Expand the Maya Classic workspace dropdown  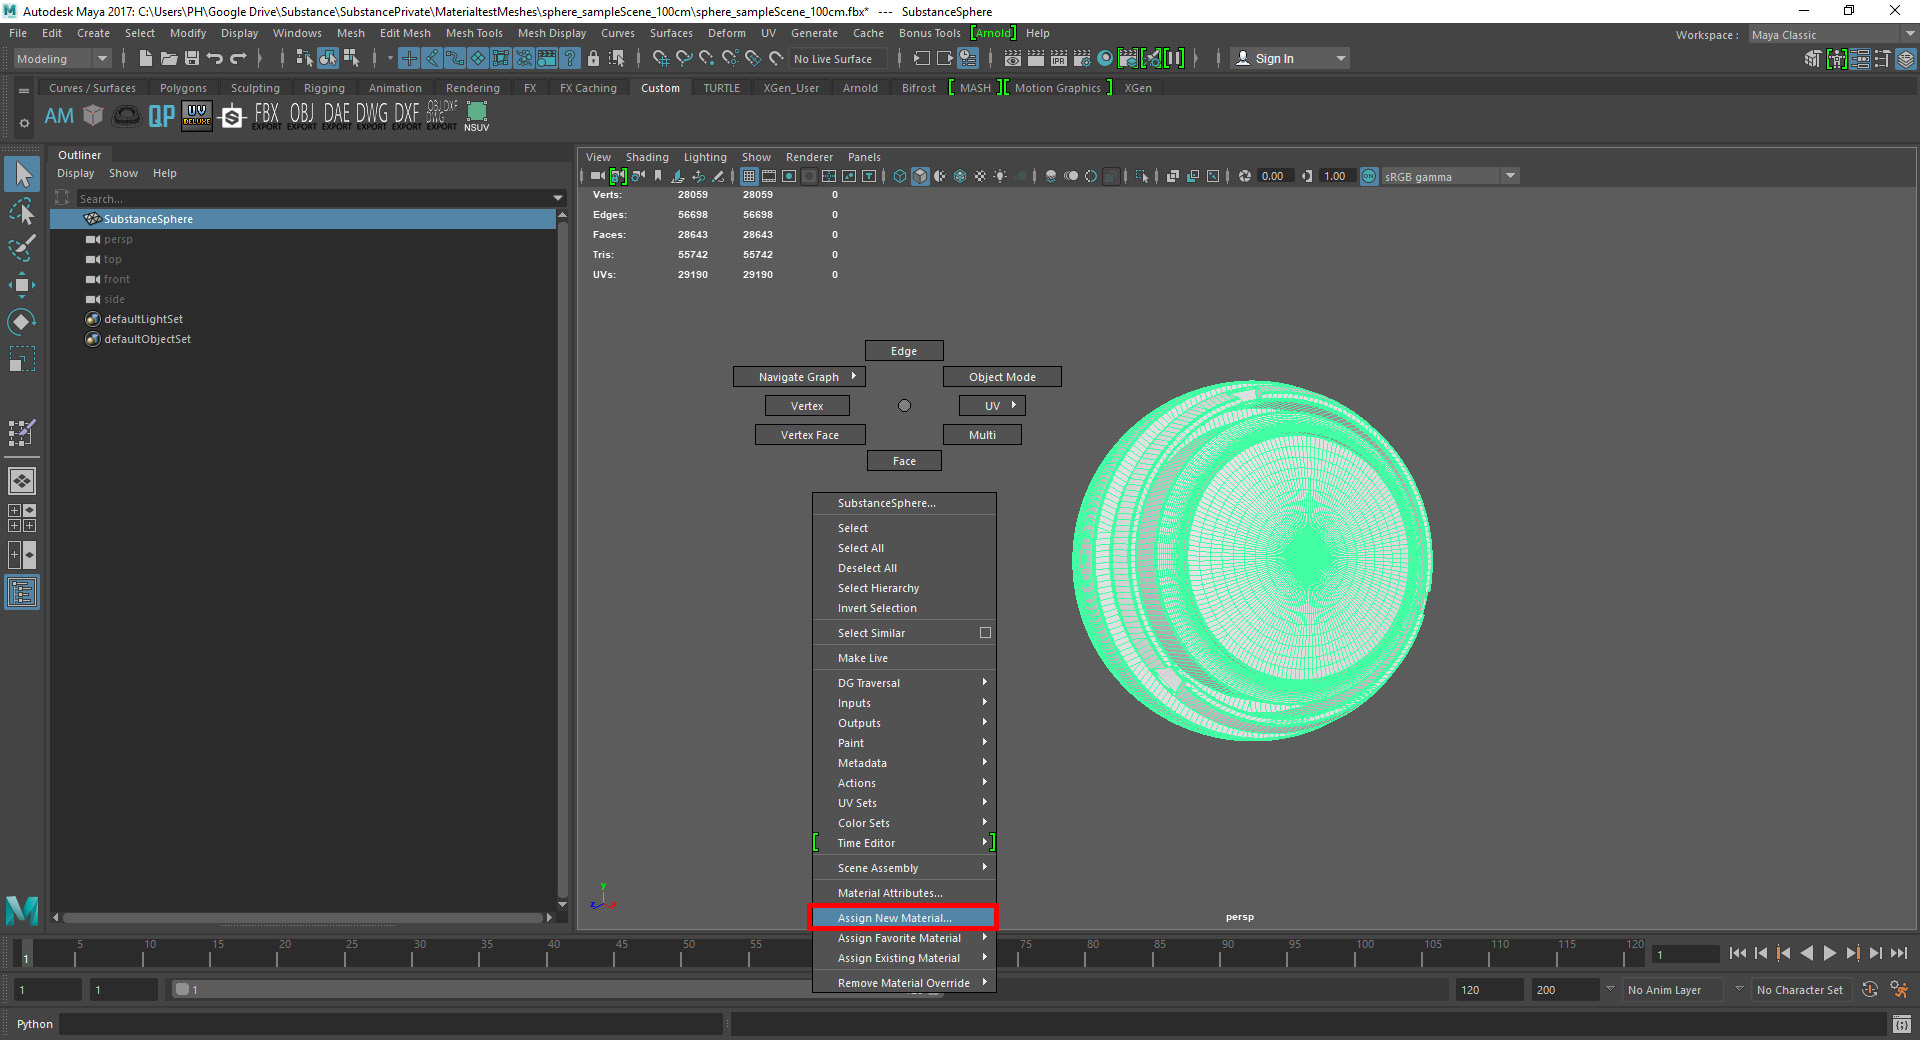(x=1831, y=35)
